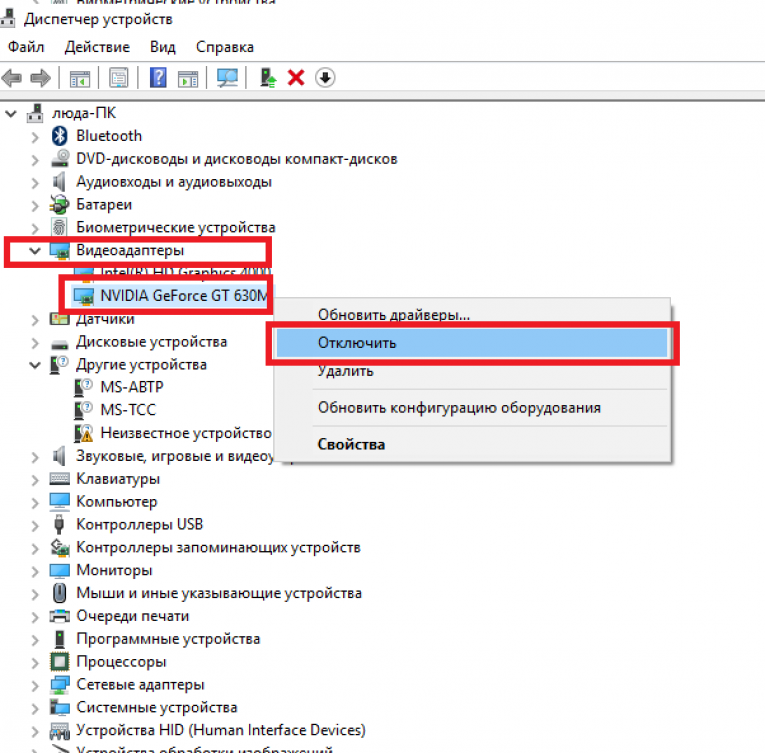765x753 pixels.
Task: Expand the Сетевые адаптеры chevron
Action: click(x=35, y=685)
